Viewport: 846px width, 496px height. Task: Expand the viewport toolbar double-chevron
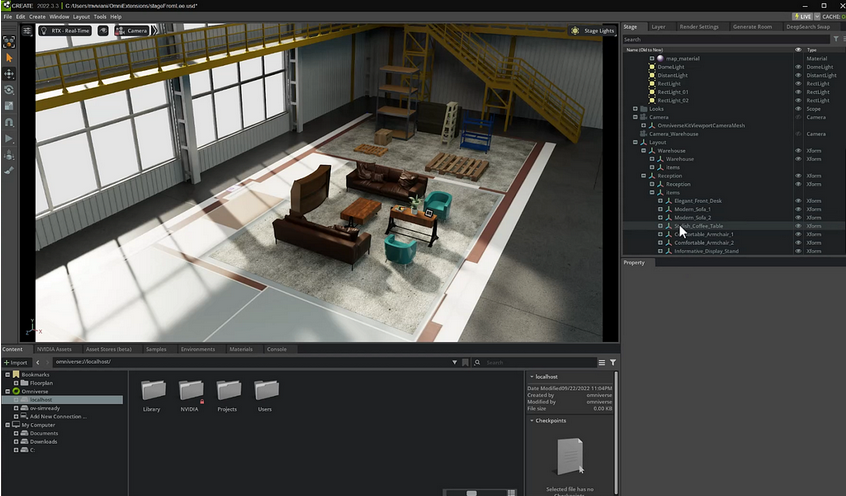(155, 31)
